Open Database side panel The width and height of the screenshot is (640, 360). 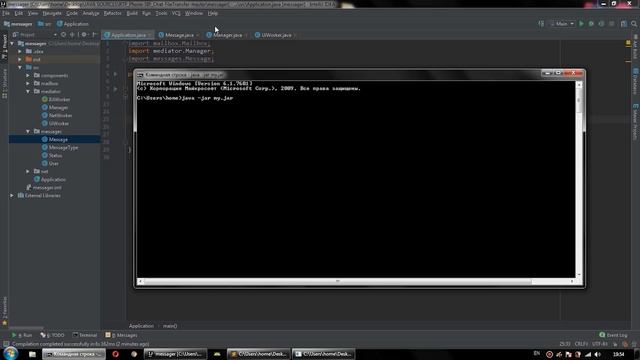[x=636, y=81]
